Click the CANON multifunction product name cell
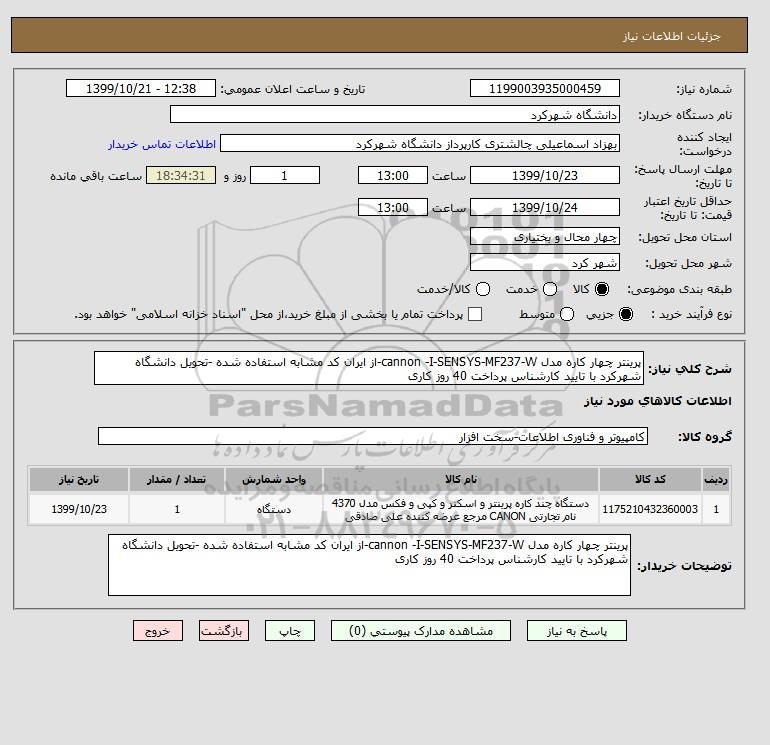The height and width of the screenshot is (745, 770). click(461, 509)
